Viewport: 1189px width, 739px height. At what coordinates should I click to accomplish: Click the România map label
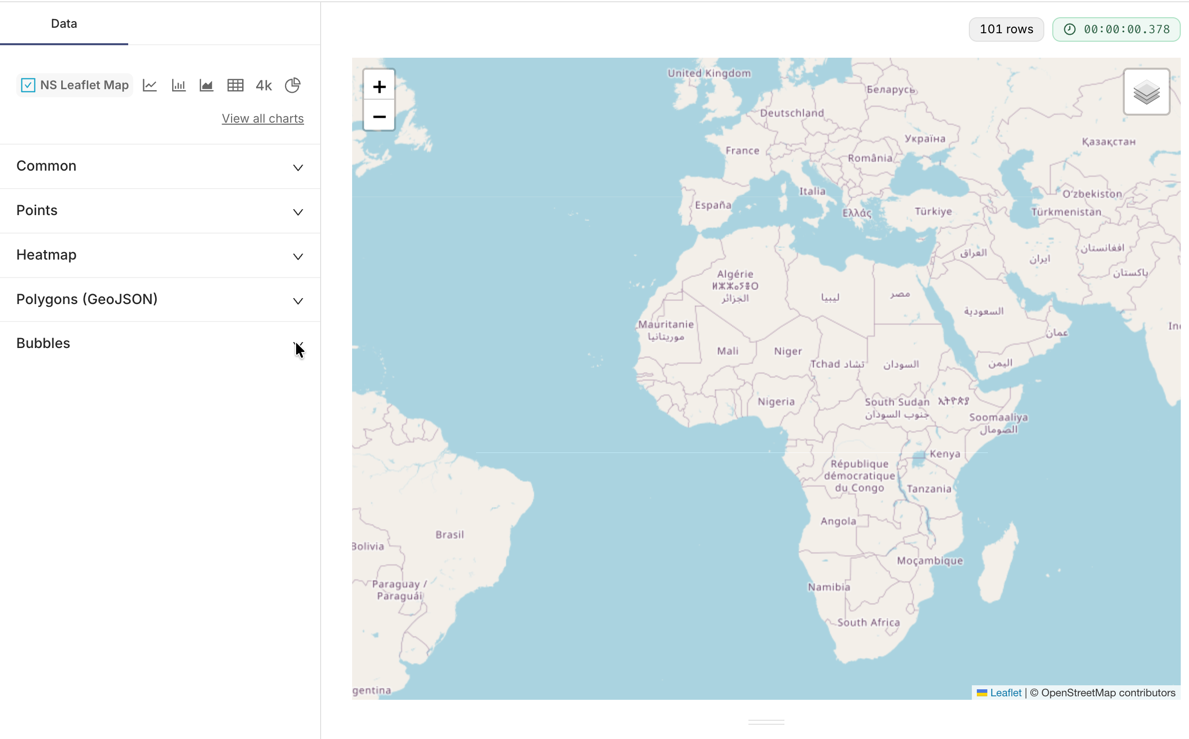click(870, 158)
